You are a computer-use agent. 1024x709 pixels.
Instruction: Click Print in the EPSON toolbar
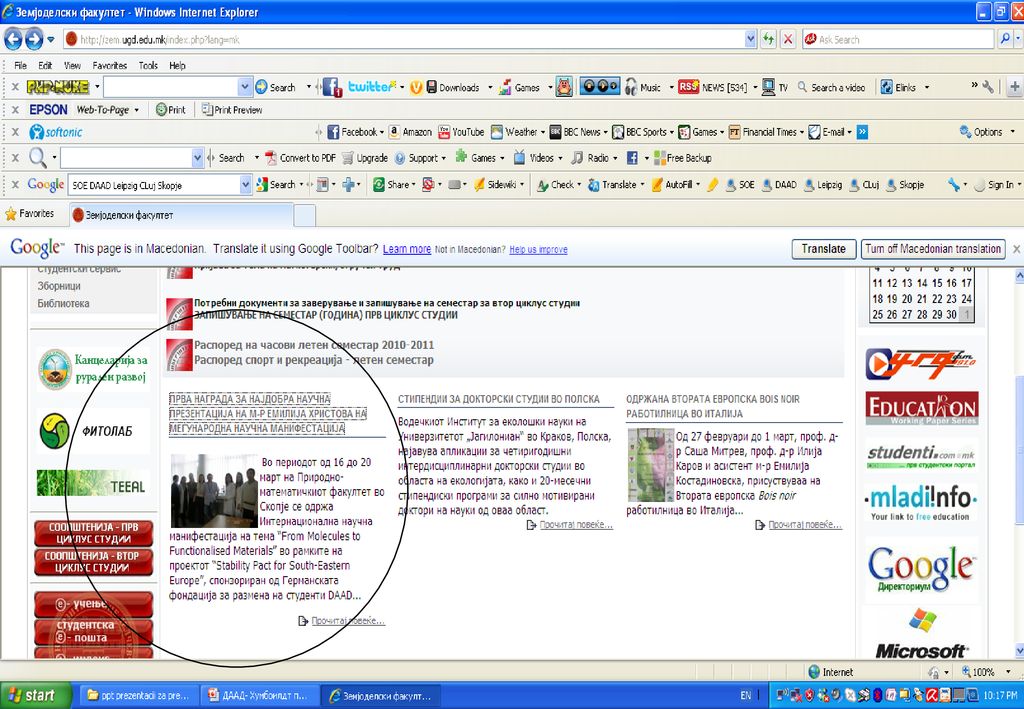point(171,110)
